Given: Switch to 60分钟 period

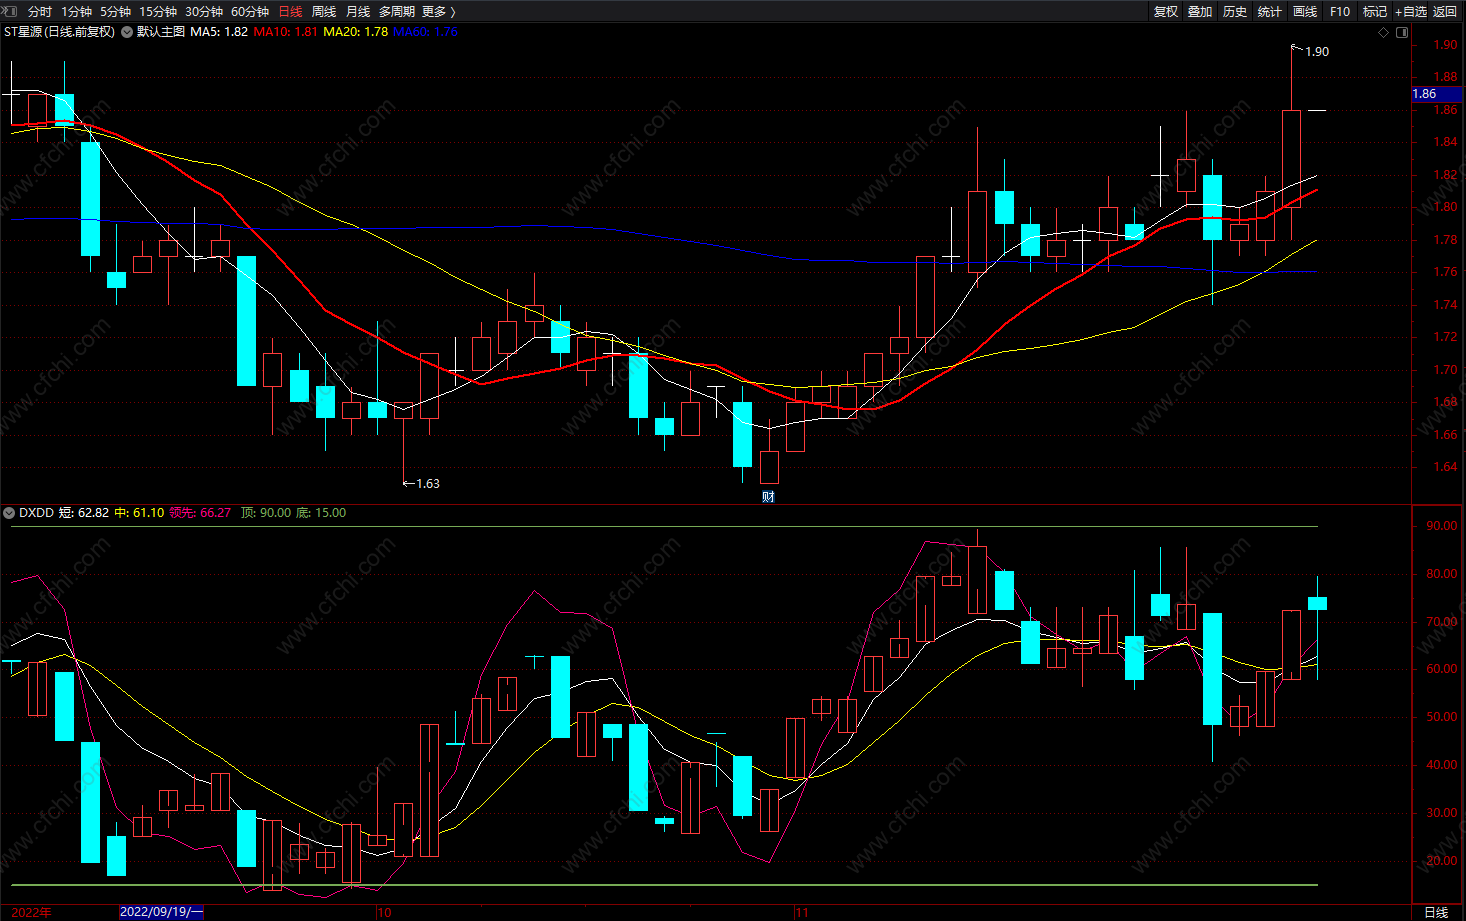Looking at the screenshot, I should (x=250, y=11).
